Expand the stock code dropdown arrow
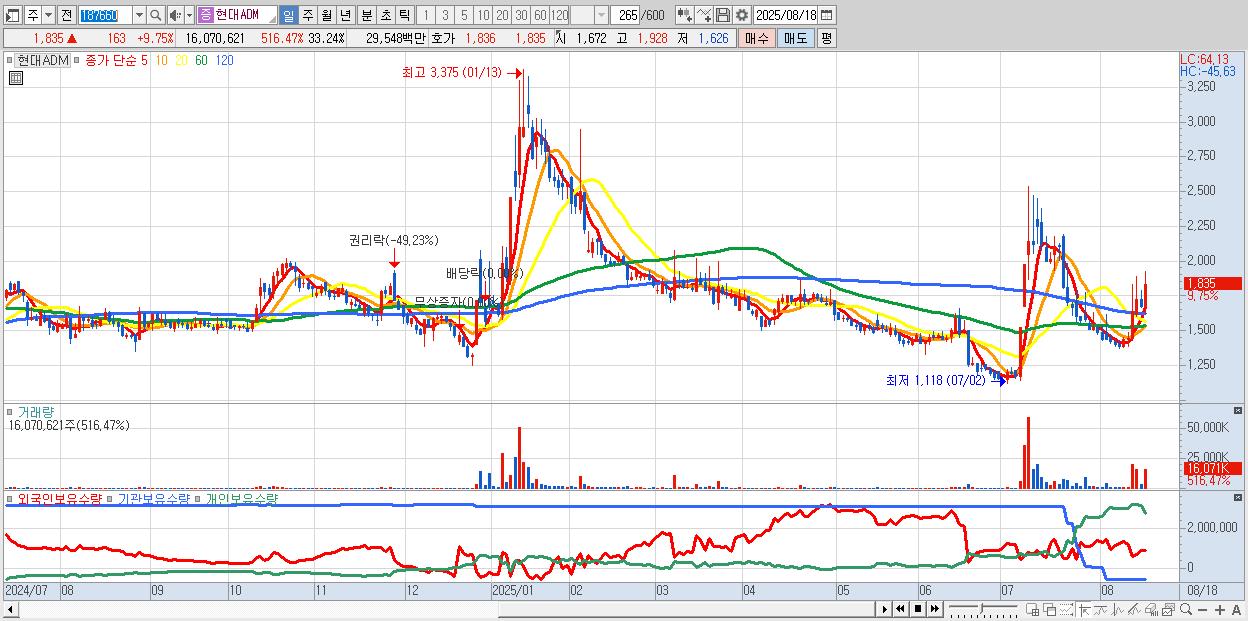1248x621 pixels. coord(139,15)
